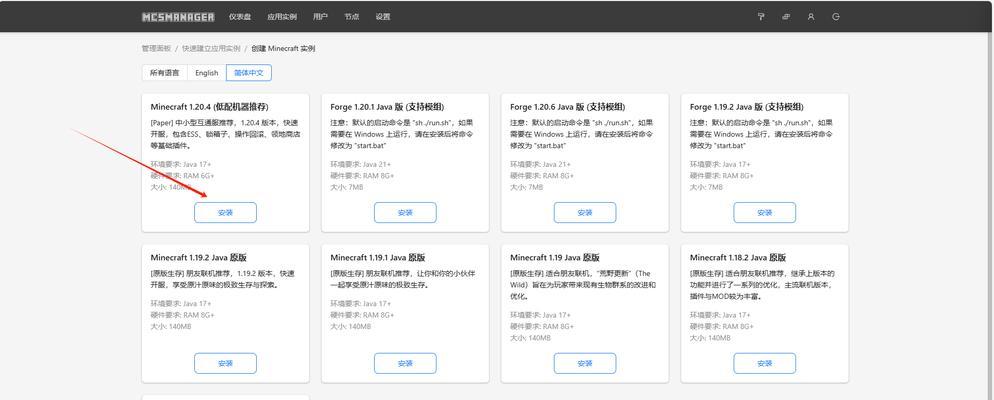Click the Forge 1.20.6 card's 大小: 7MB text
The image size is (994, 400).
pyautogui.click(x=527, y=187)
